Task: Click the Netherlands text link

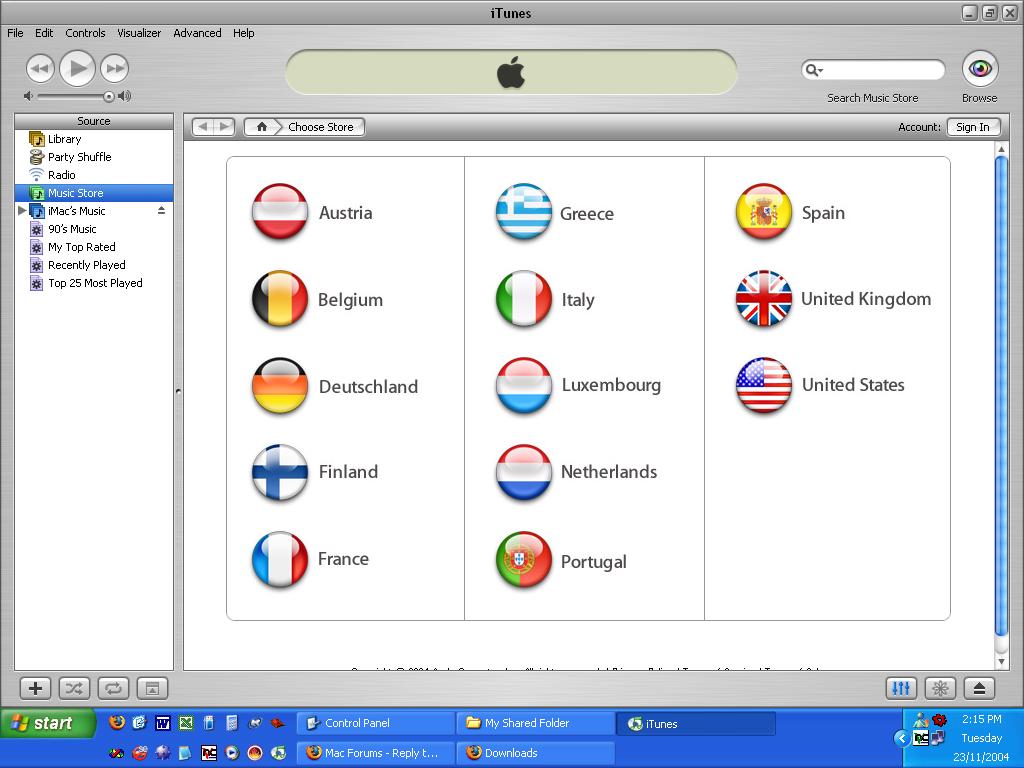Action: (609, 472)
